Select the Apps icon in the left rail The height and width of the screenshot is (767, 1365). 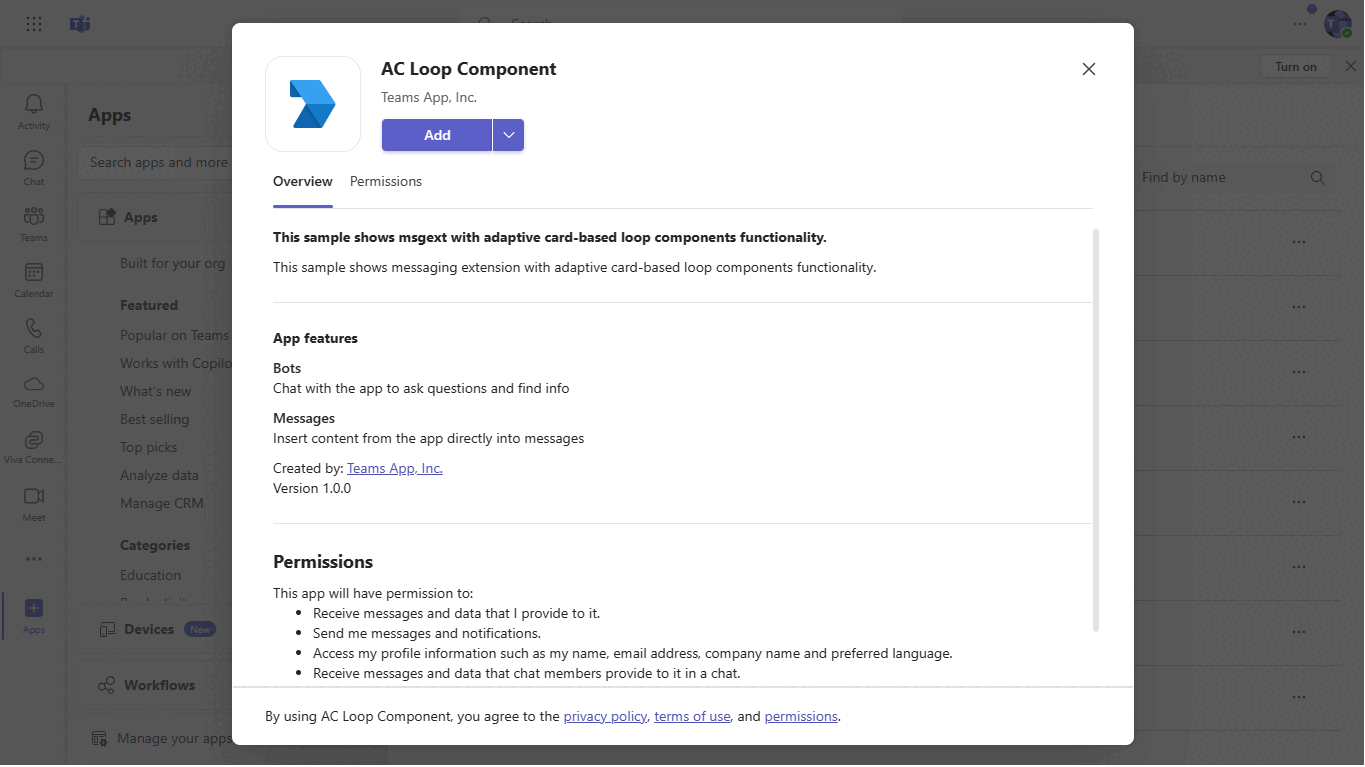click(x=34, y=608)
